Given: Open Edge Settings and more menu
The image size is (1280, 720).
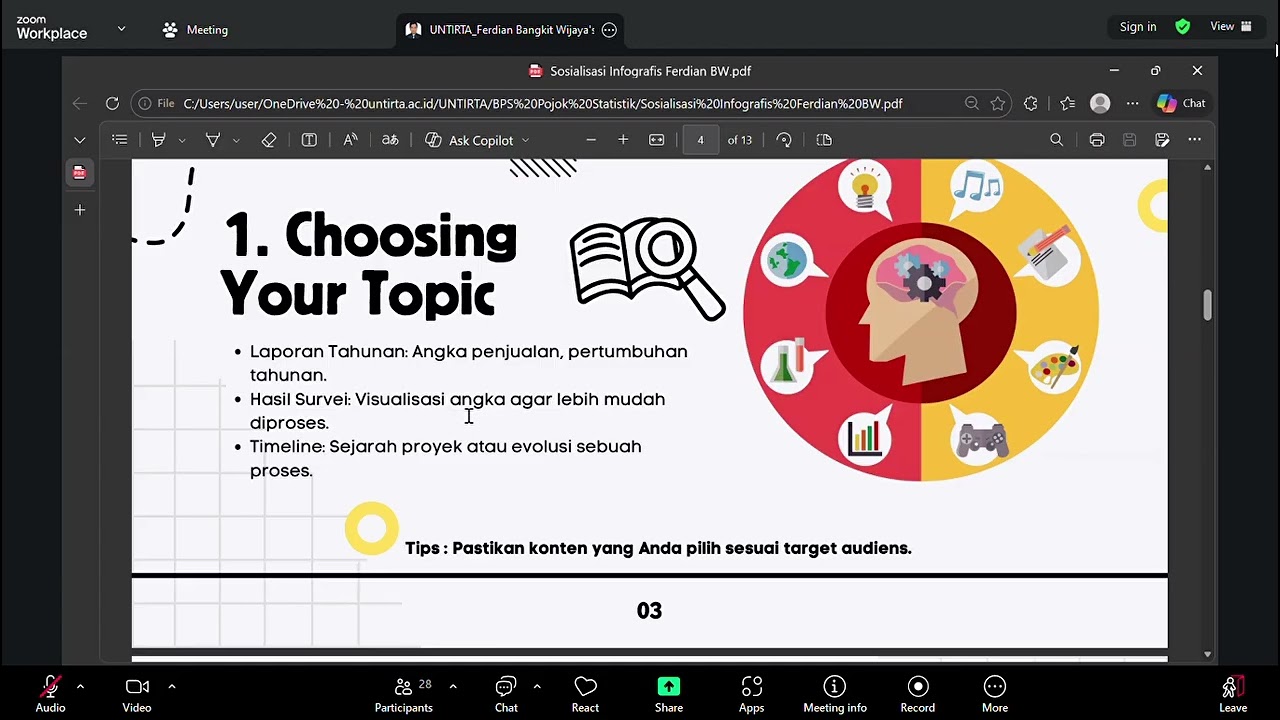Looking at the screenshot, I should (x=1132, y=103).
